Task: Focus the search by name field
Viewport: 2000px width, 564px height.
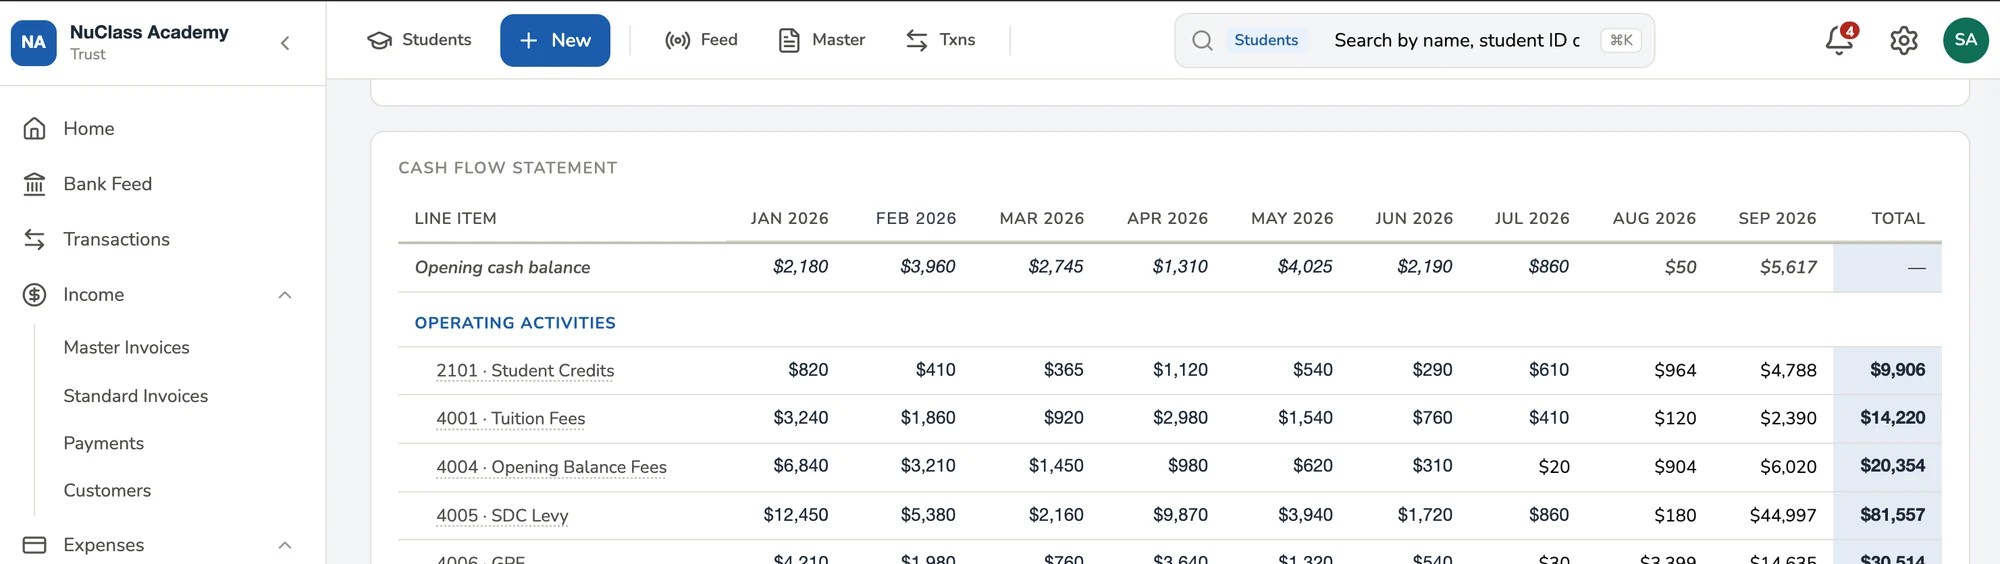Action: pos(1457,40)
